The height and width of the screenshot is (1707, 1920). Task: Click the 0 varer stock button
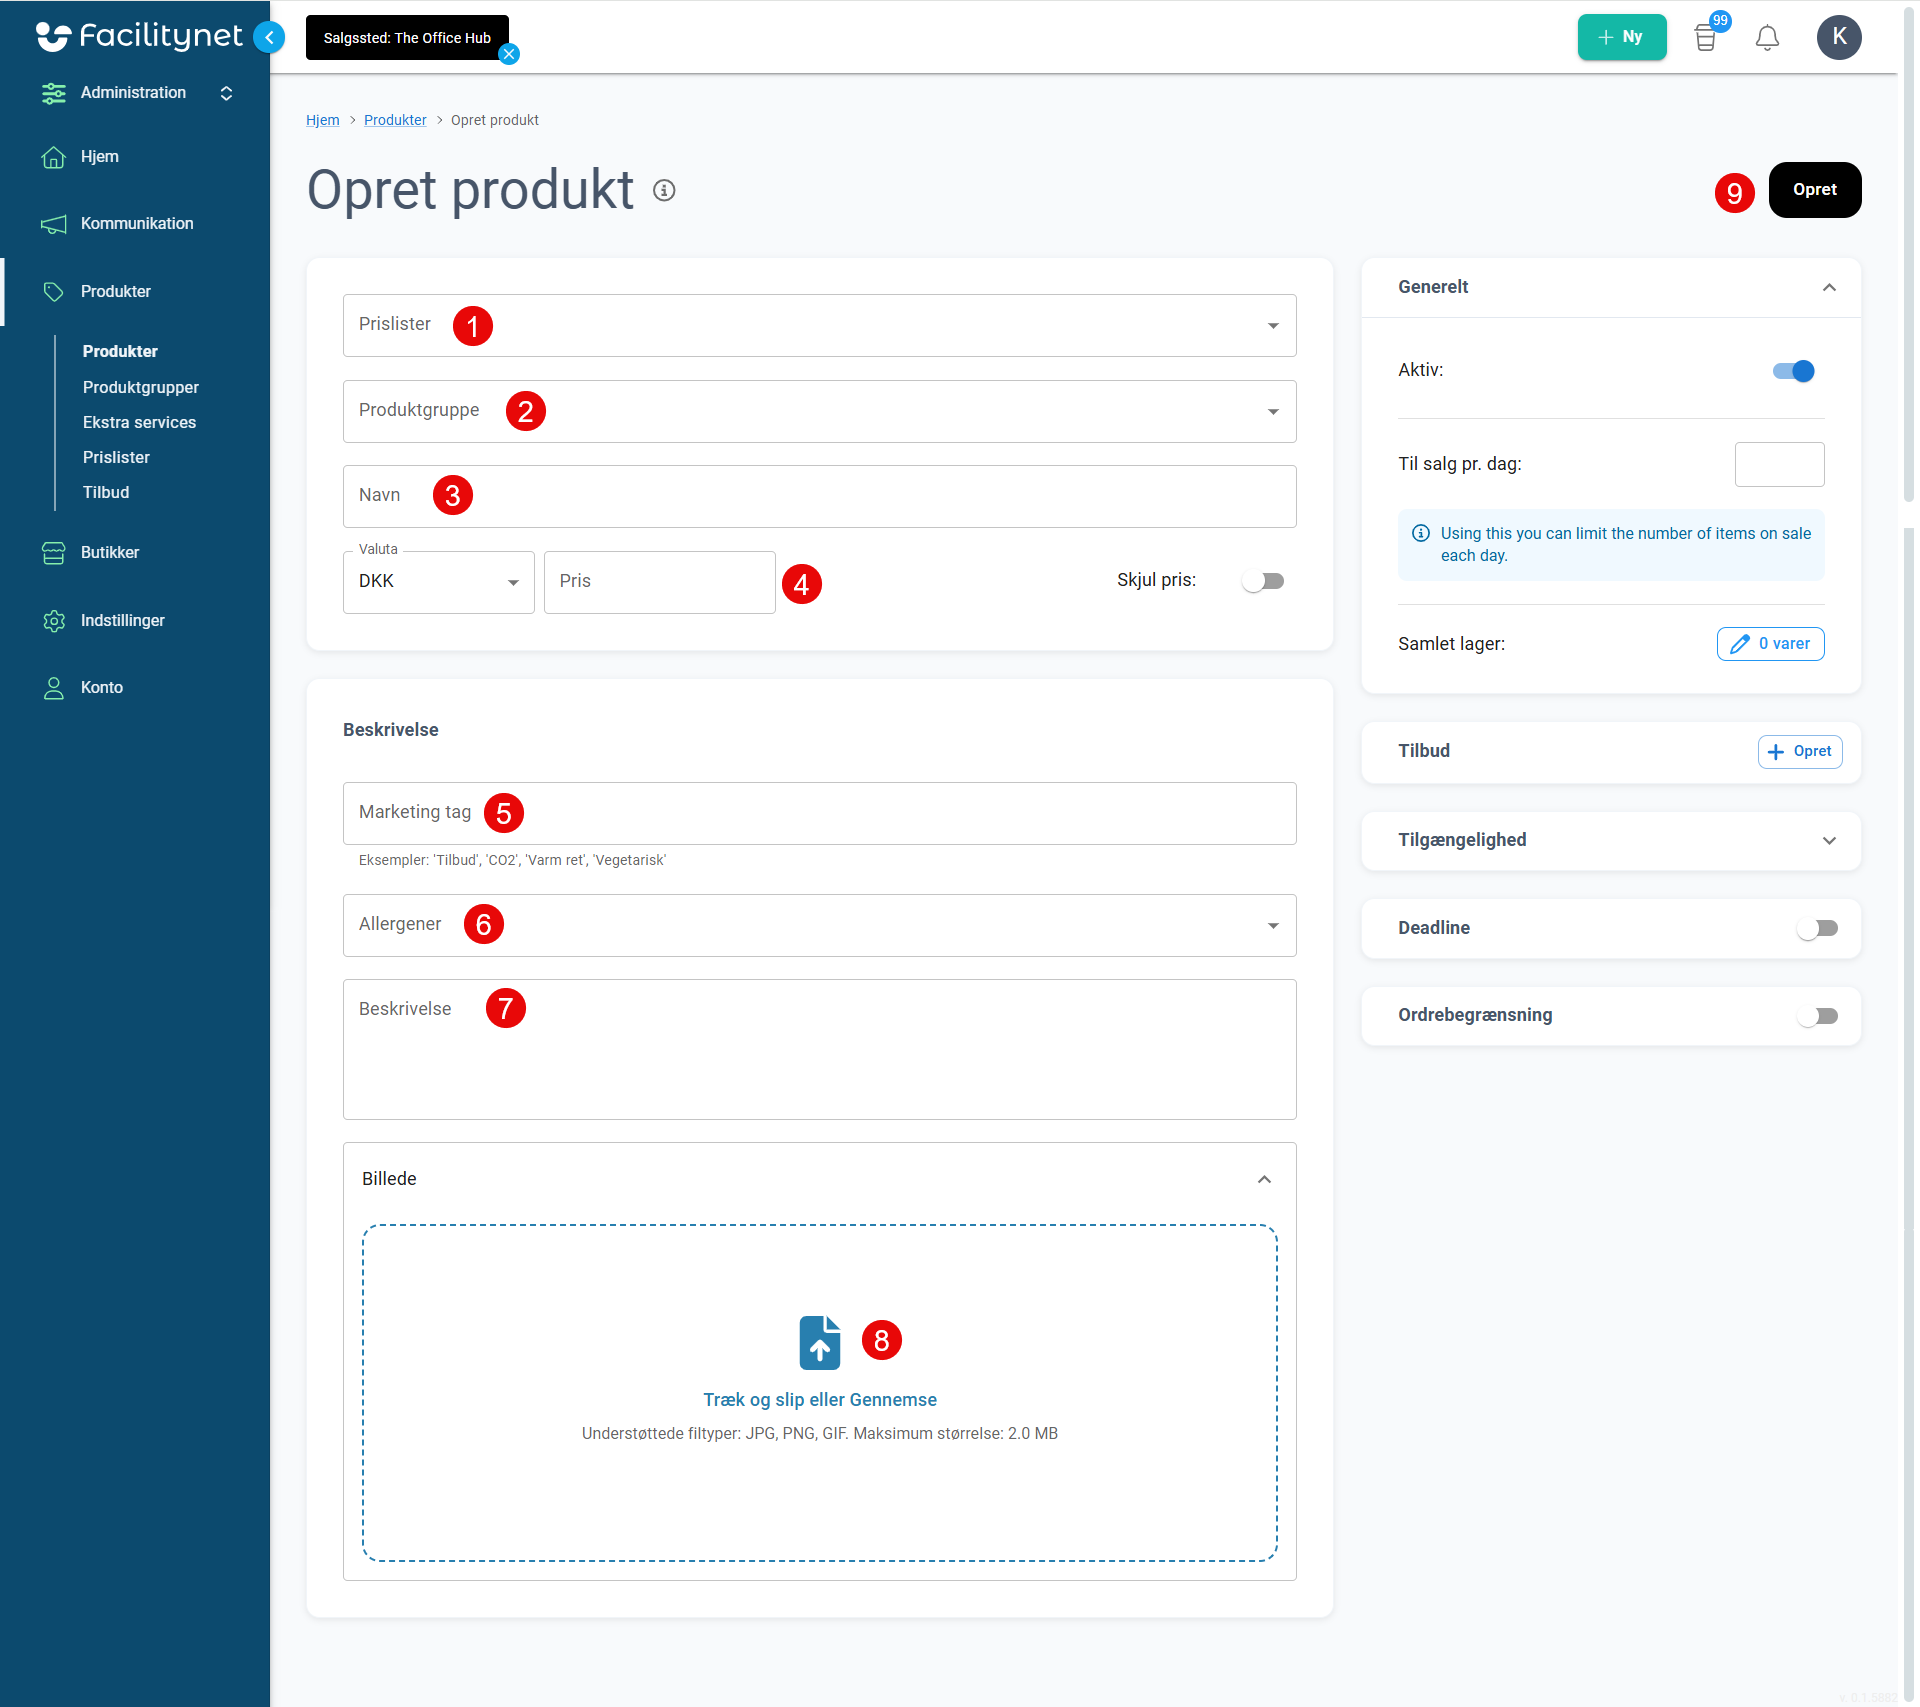point(1770,644)
